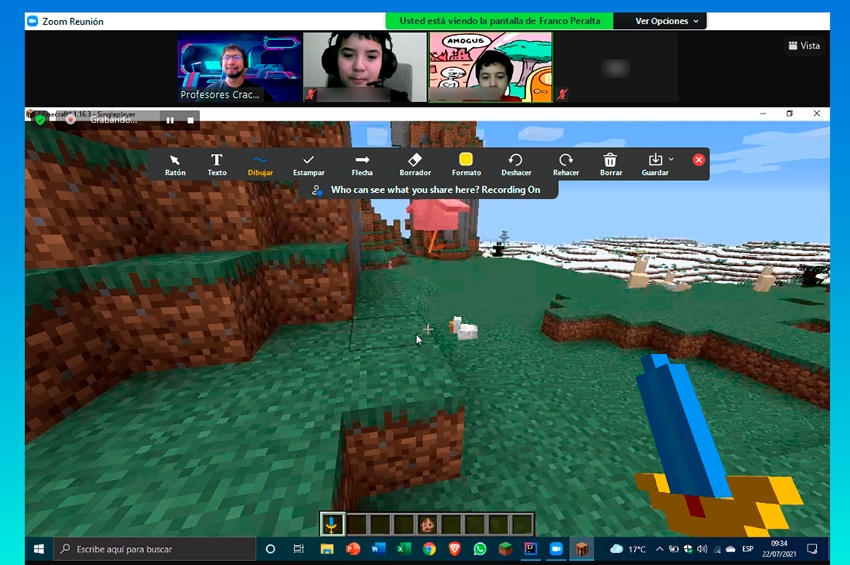Click the taskbar search box
The image size is (850, 565).
[x=154, y=549]
